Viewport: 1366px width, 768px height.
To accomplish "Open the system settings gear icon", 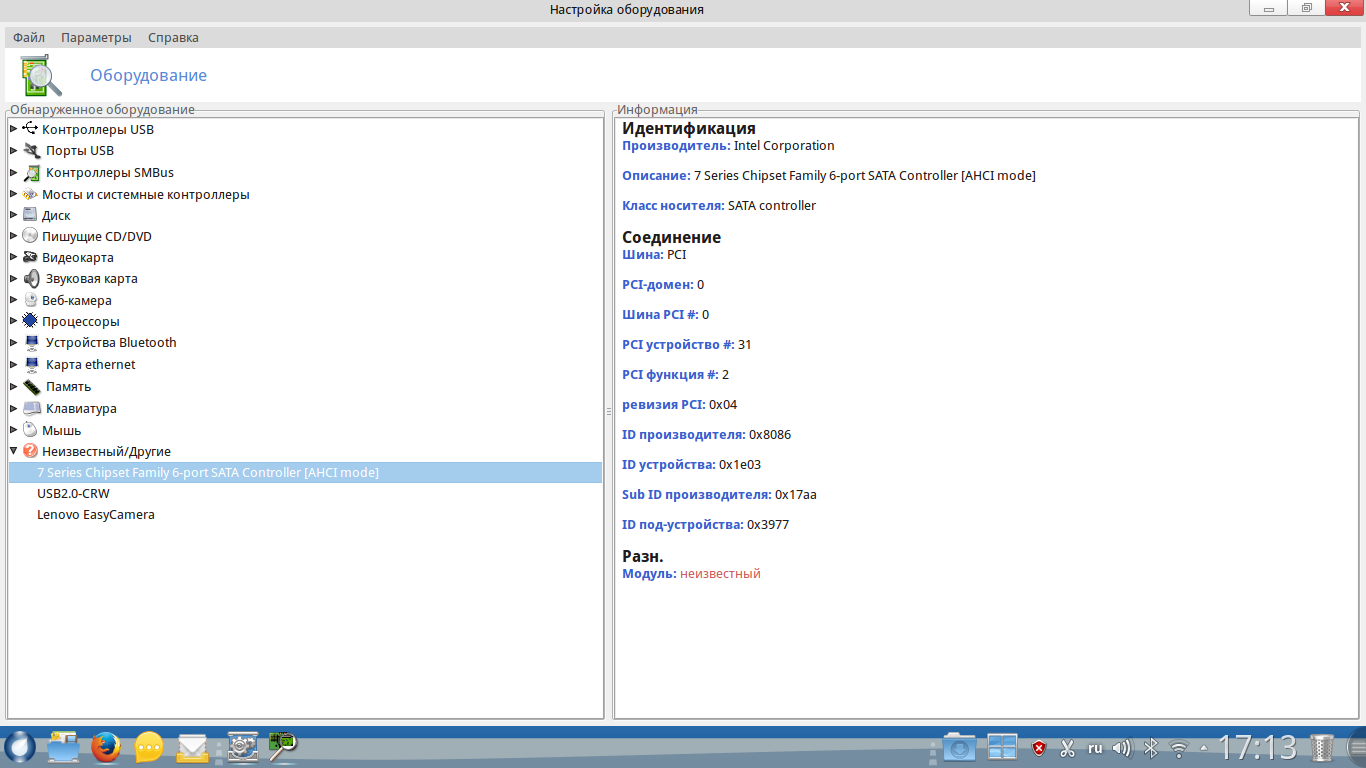I will (x=242, y=747).
